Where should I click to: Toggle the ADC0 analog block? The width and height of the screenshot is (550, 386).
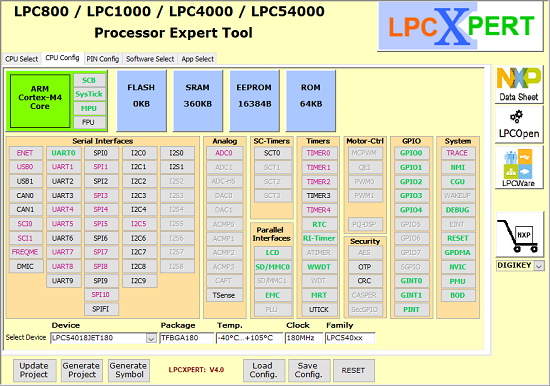pos(224,153)
